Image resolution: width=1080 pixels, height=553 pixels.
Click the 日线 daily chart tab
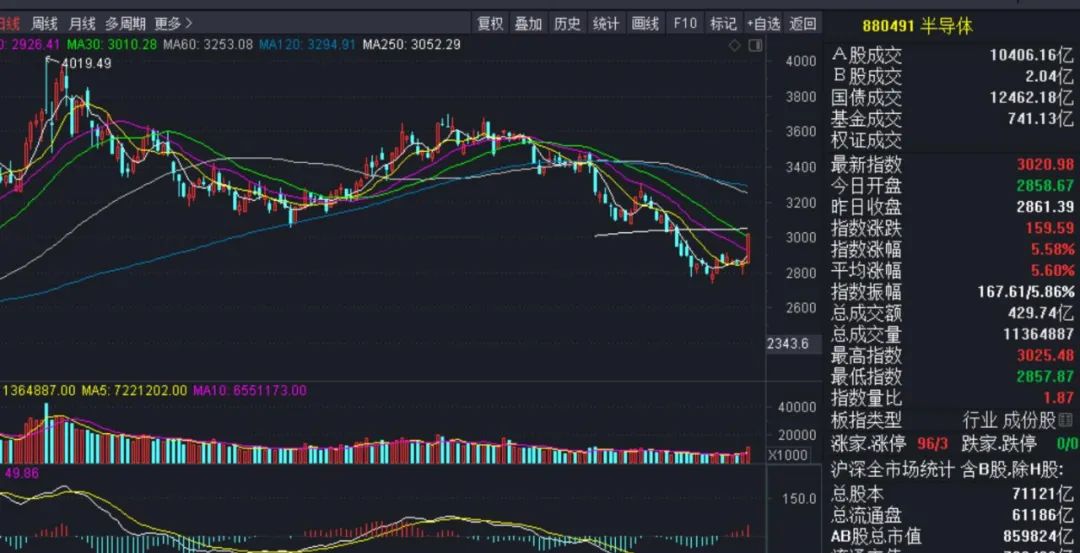coord(10,24)
